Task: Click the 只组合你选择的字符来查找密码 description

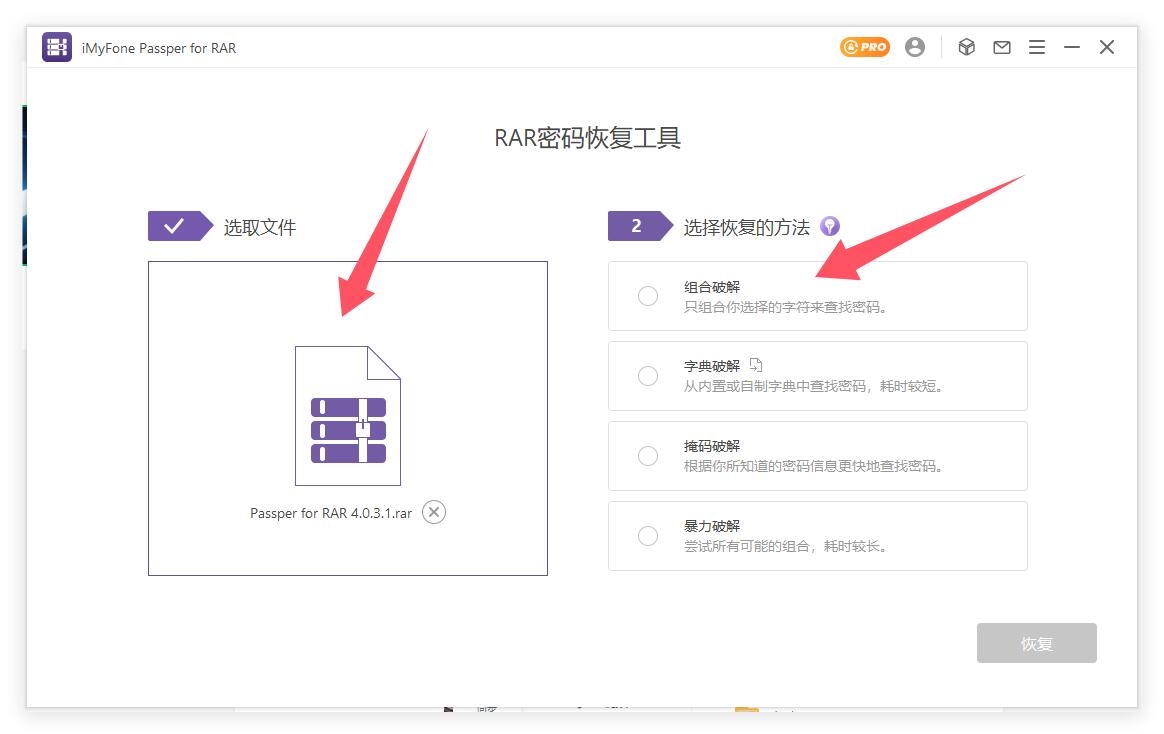Action: click(x=785, y=307)
